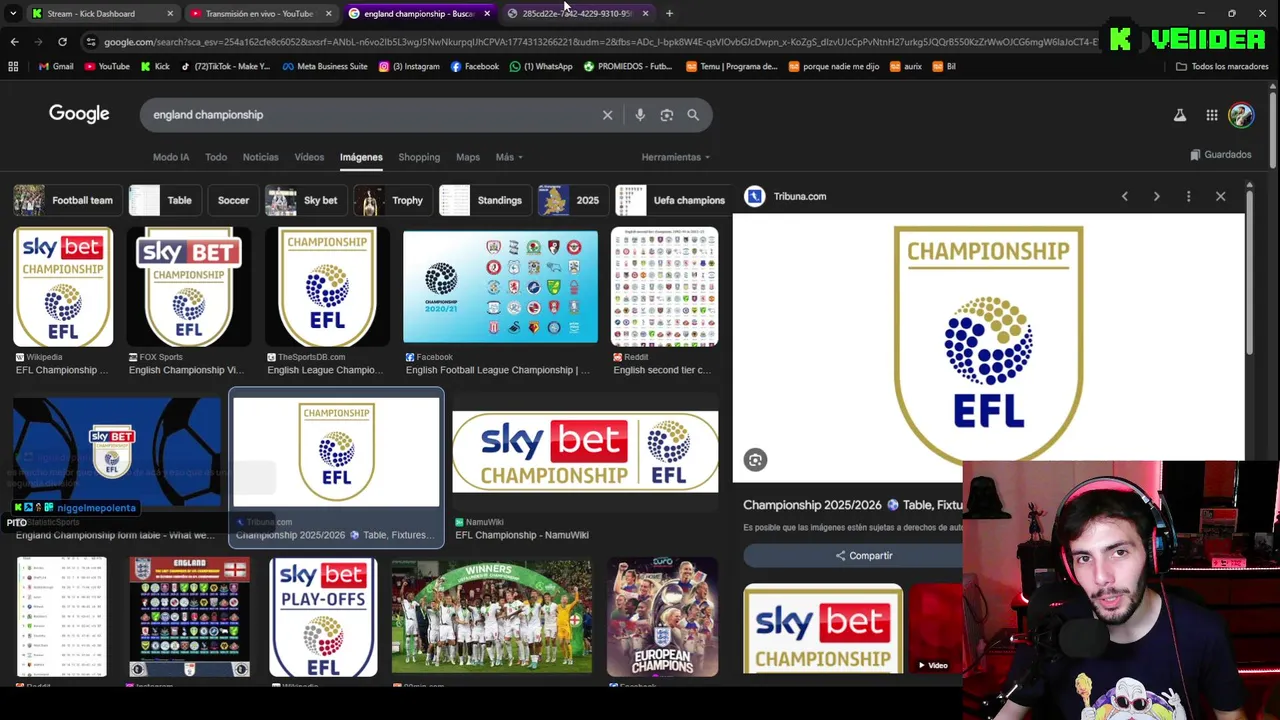Open the Wikipedia EFL Championship image result

coord(63,288)
